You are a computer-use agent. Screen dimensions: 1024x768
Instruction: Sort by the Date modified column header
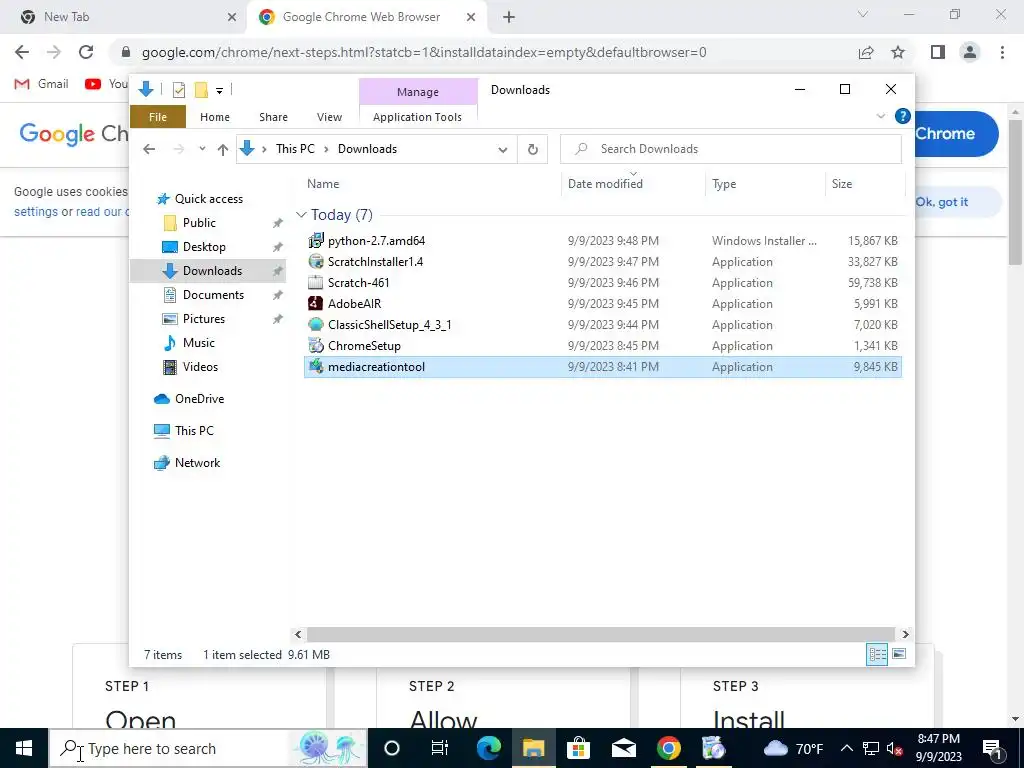point(633,184)
